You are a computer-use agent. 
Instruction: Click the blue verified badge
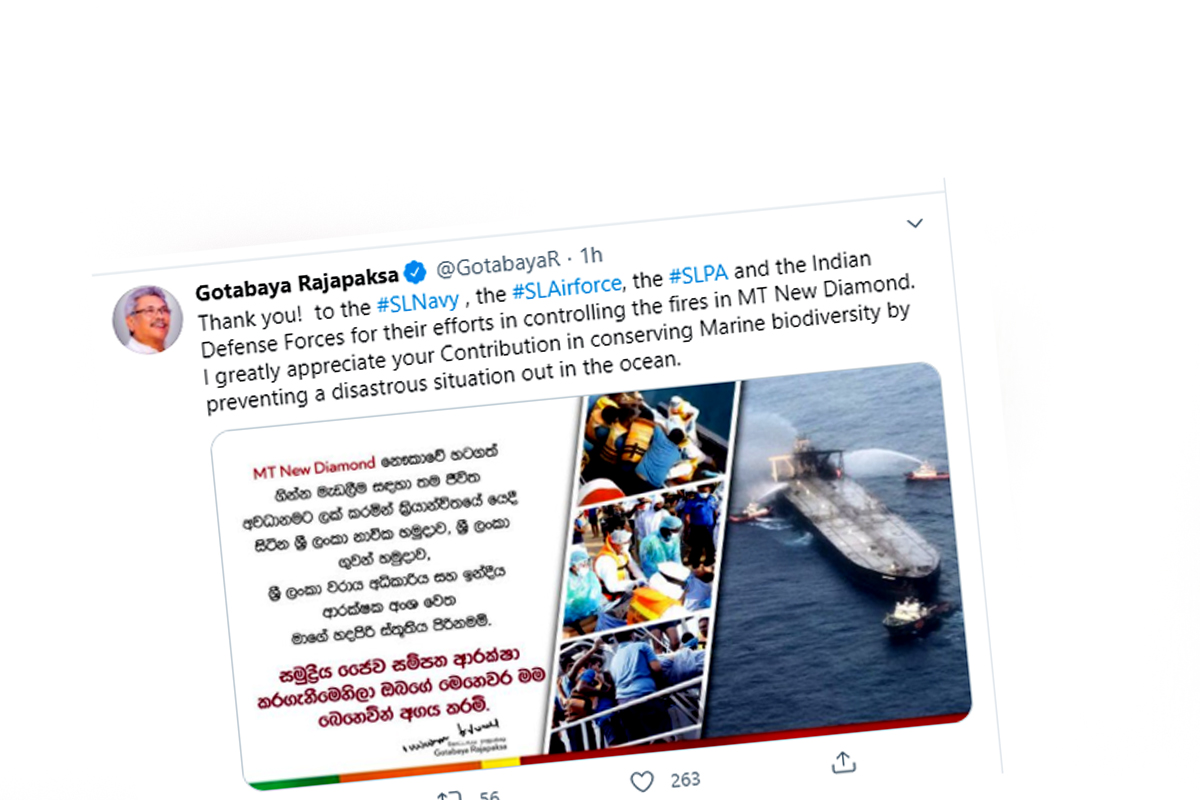click(416, 272)
